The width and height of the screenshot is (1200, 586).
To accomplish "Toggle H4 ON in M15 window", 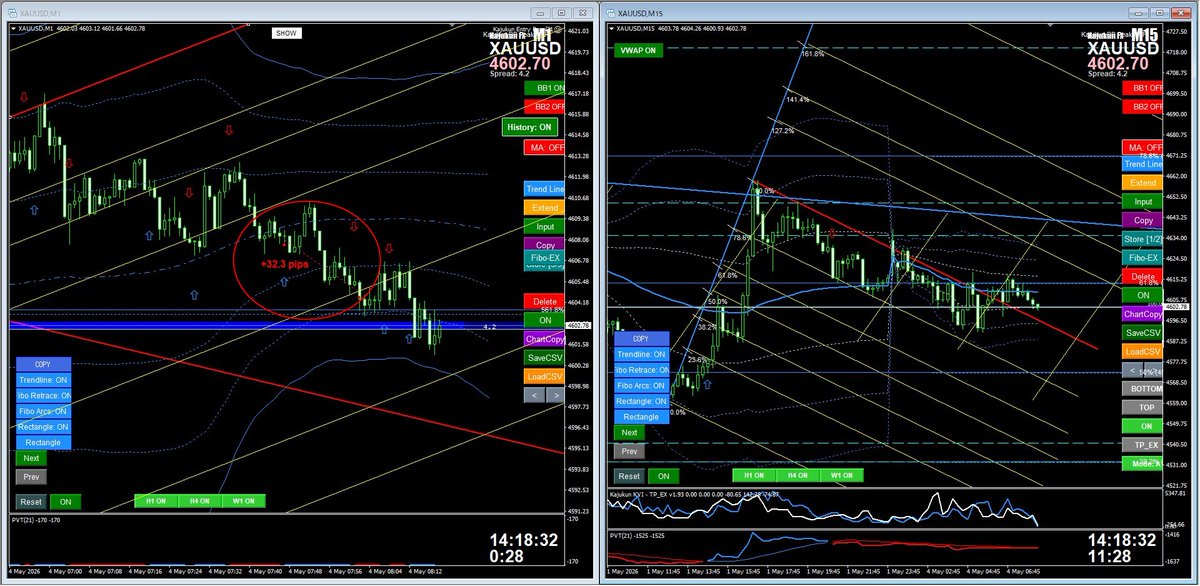I will (x=798, y=475).
